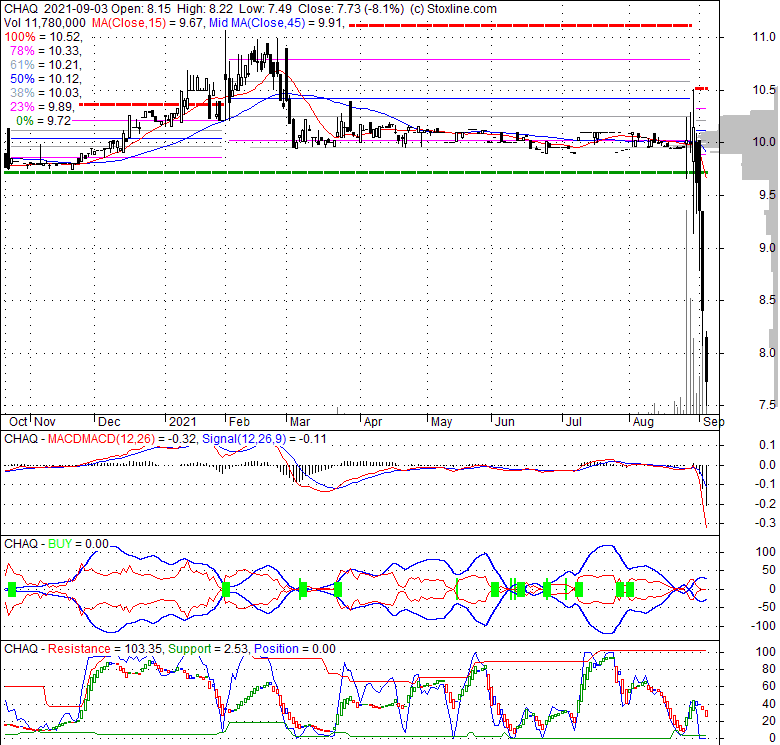Click the MA(Close,15) = 9.67 label
Viewport: 780px width, 745px height.
[x=147, y=23]
